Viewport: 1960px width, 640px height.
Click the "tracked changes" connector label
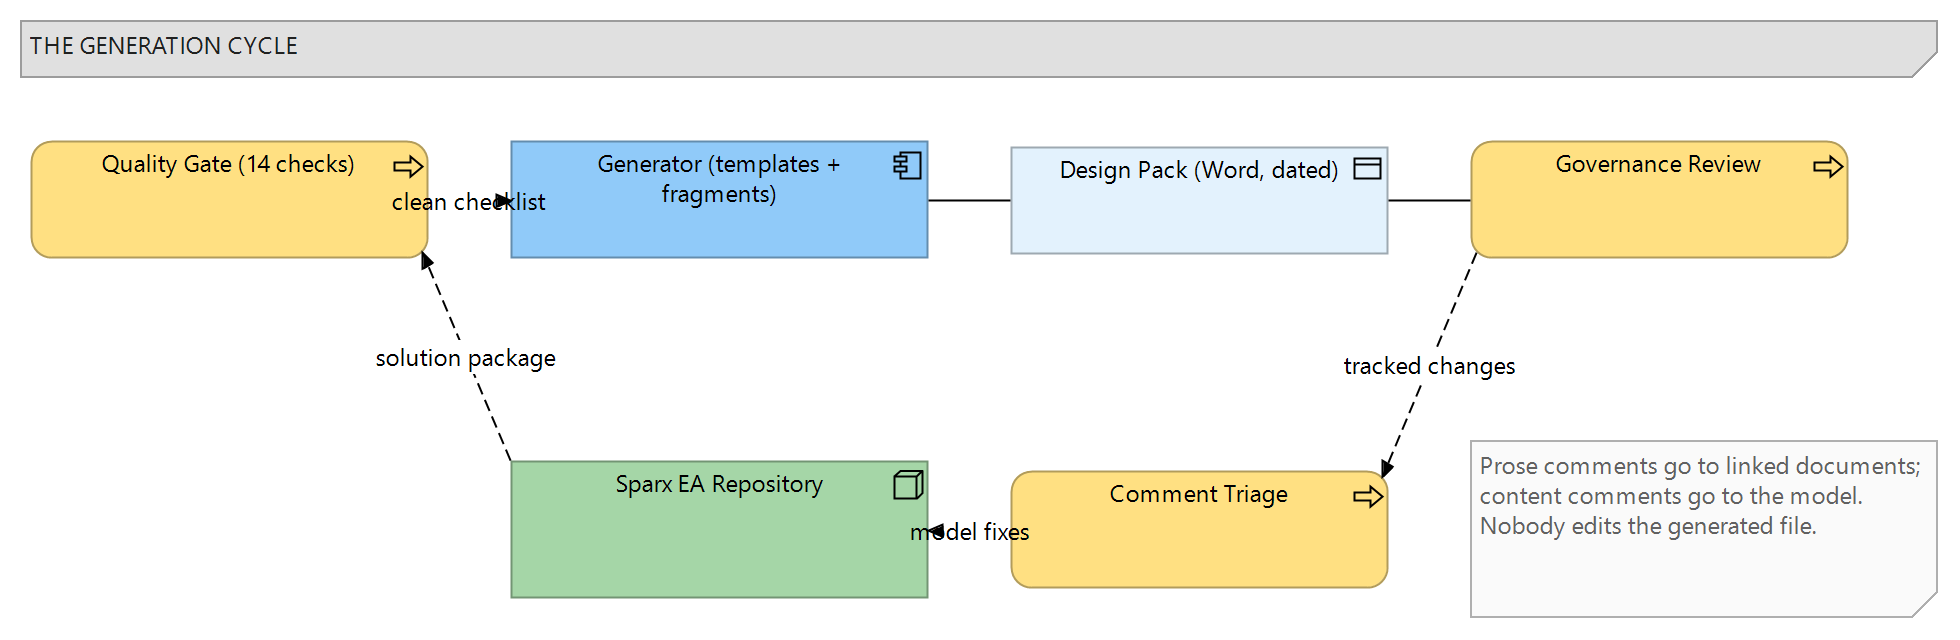(1429, 366)
